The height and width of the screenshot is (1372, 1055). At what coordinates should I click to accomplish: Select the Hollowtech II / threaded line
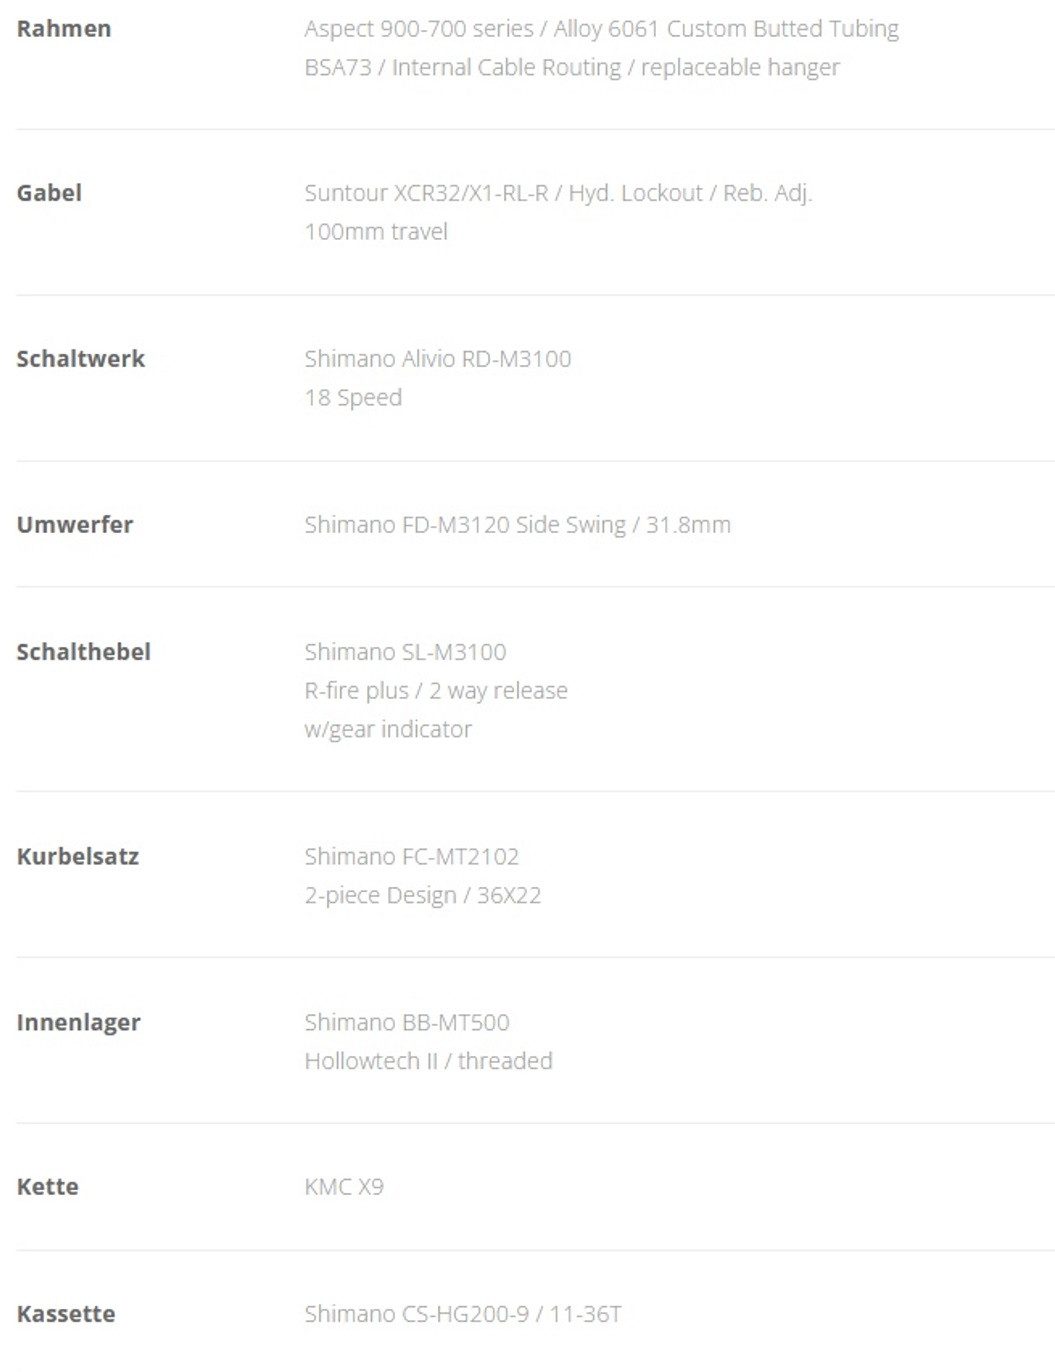tap(428, 1061)
